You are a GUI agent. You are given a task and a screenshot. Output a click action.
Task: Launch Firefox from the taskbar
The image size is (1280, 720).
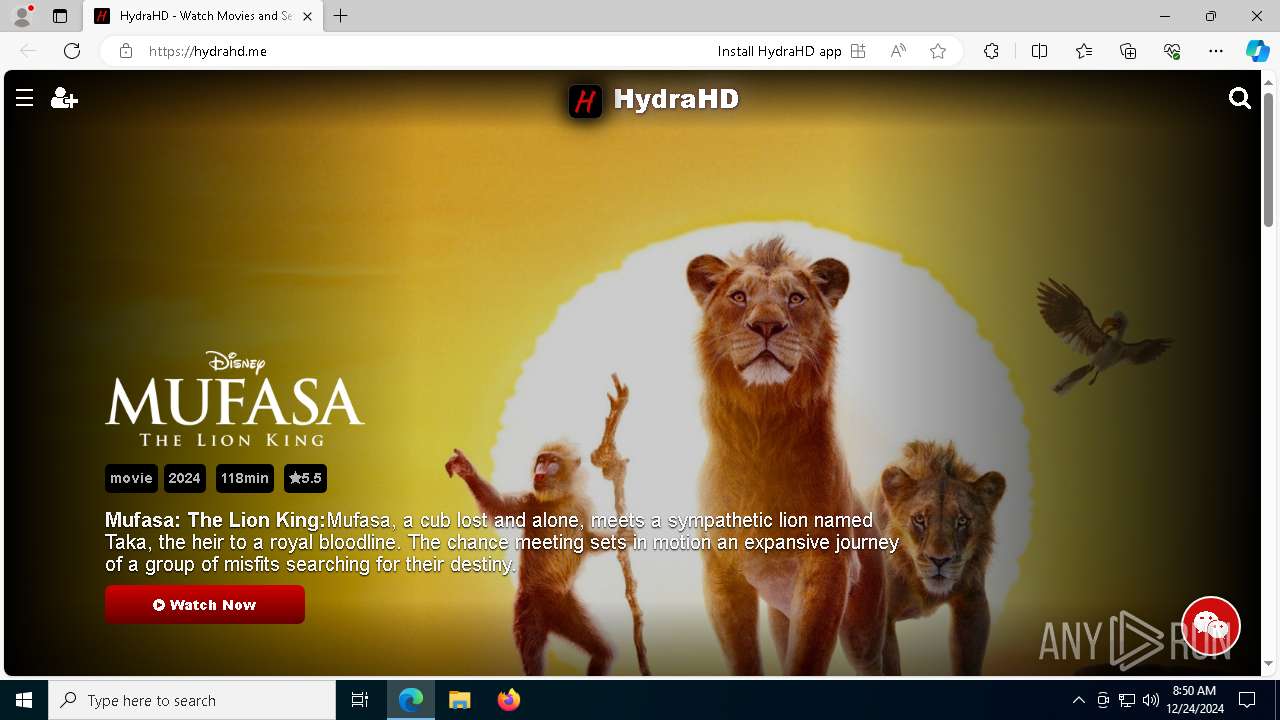509,700
